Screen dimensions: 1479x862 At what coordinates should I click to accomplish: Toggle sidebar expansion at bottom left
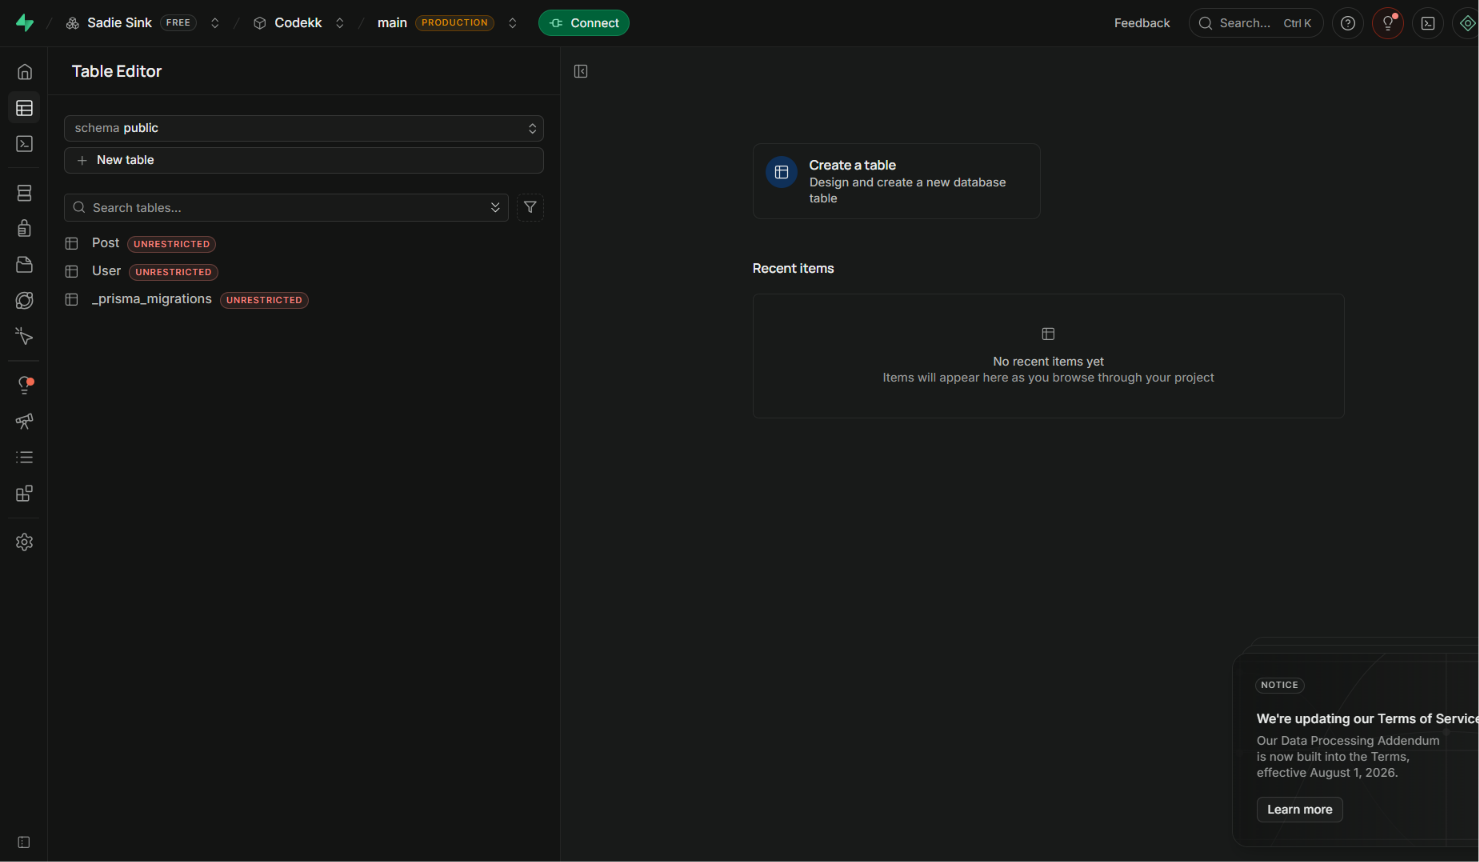(x=24, y=842)
